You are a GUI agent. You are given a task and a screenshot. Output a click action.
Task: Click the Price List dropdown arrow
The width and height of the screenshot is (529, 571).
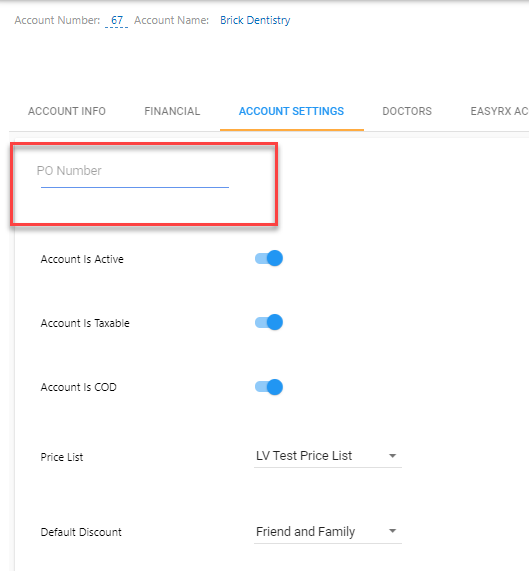(x=392, y=456)
